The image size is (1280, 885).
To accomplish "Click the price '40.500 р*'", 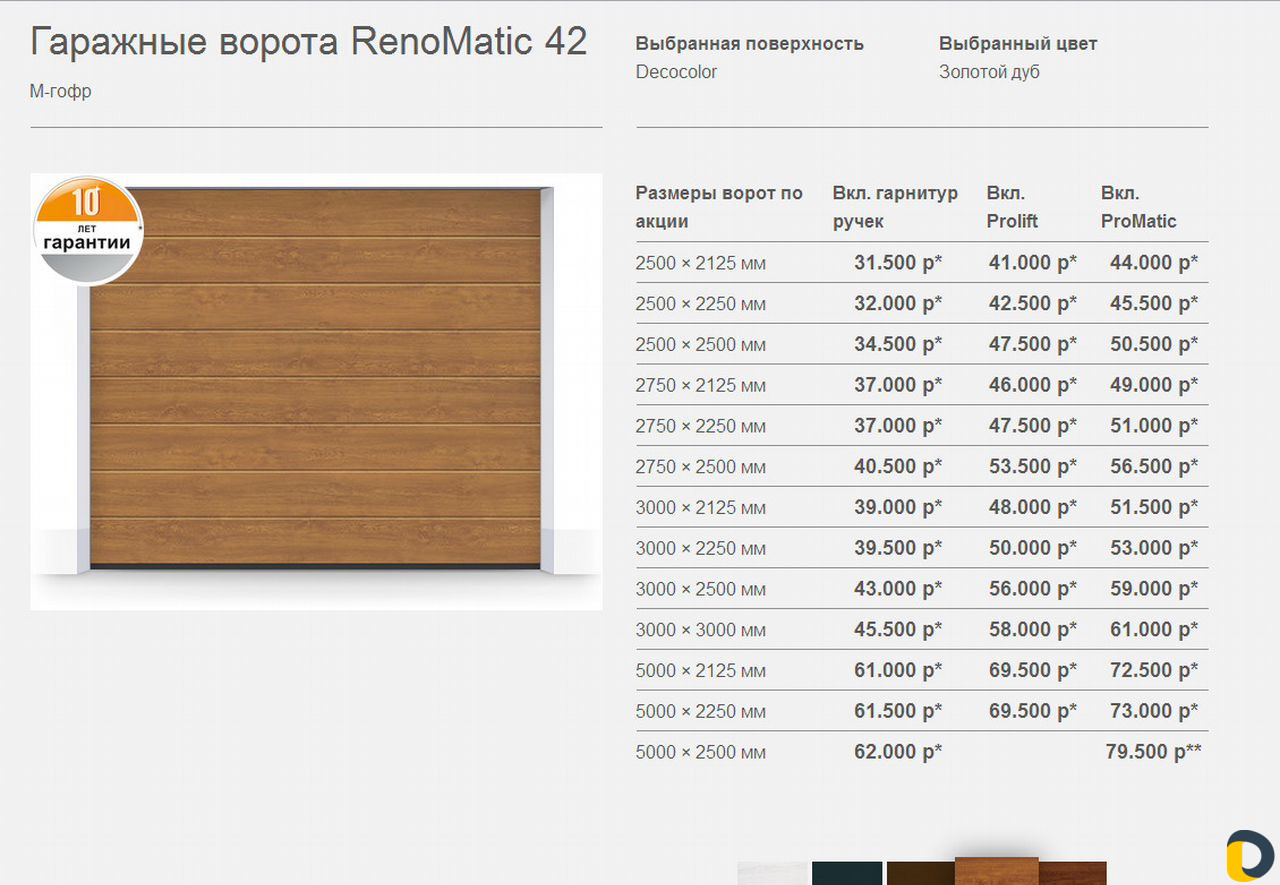I will 898,467.
